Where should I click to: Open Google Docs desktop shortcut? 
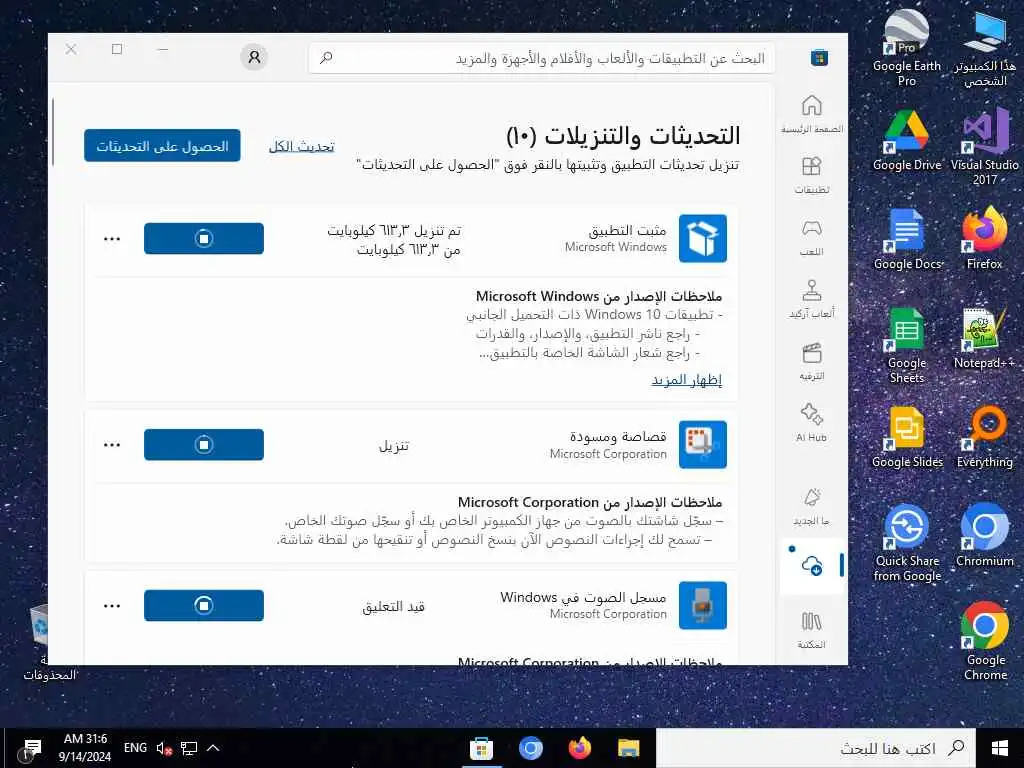[x=906, y=240]
